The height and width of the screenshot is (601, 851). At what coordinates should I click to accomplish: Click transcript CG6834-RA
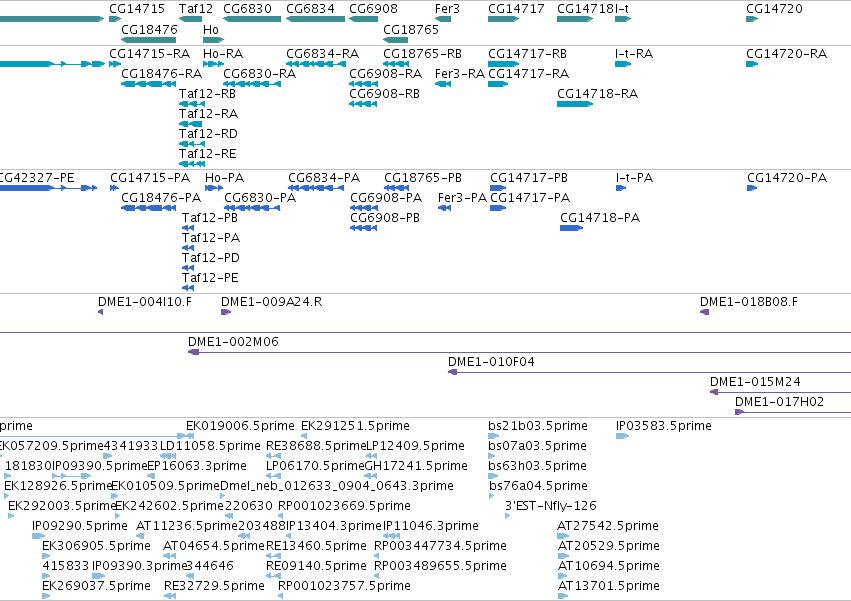[322, 54]
